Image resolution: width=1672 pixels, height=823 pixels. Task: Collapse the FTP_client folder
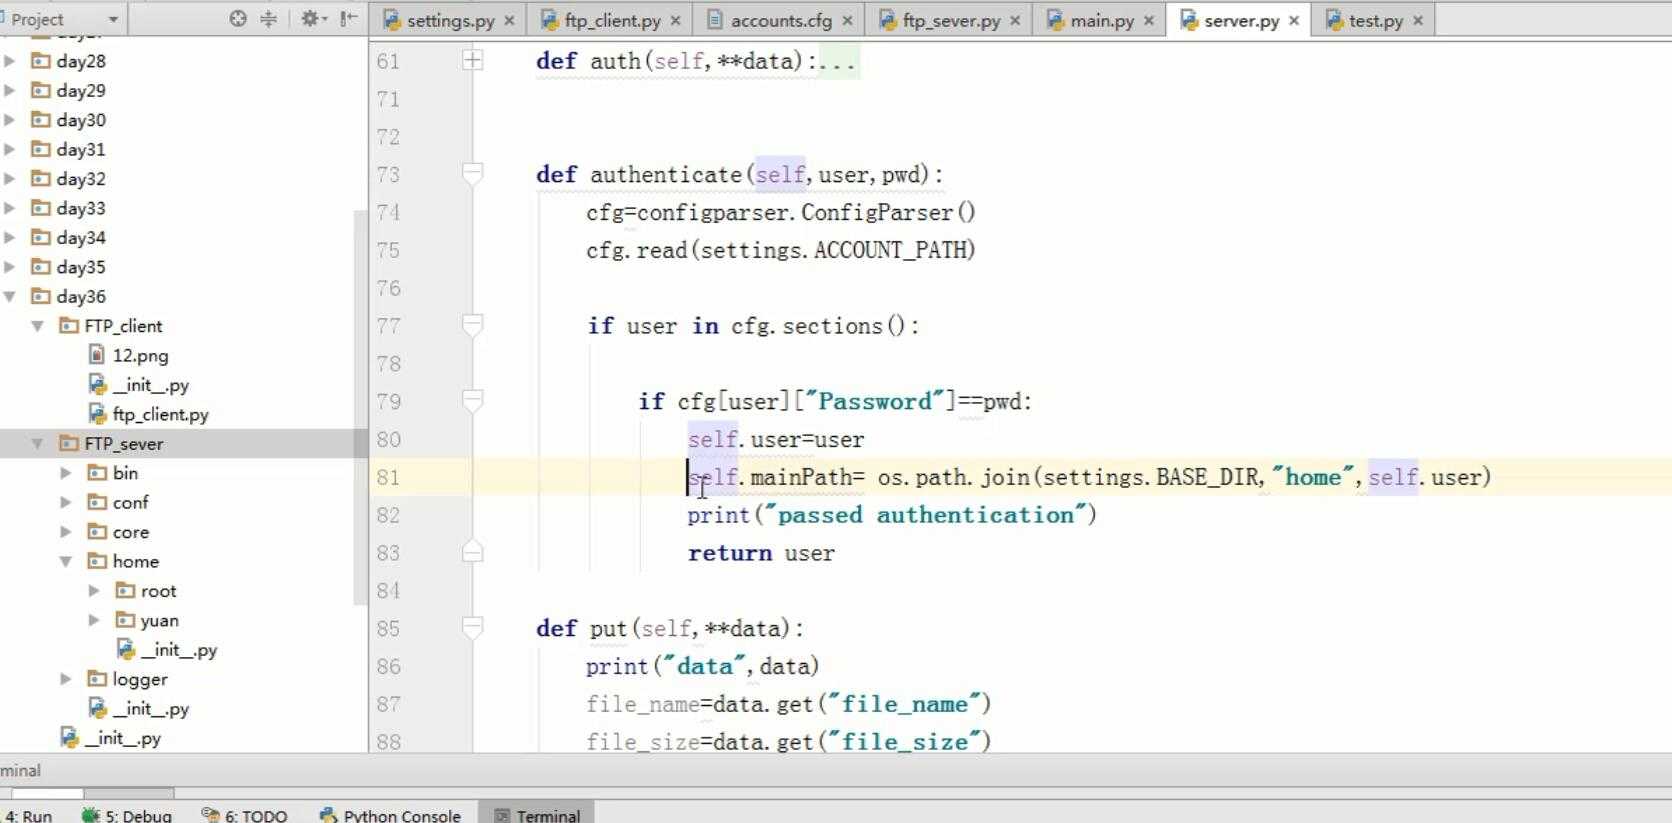pos(37,326)
